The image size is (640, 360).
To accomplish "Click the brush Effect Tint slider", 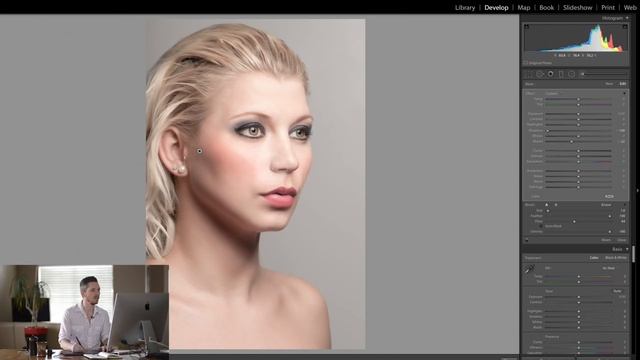I will [578, 104].
